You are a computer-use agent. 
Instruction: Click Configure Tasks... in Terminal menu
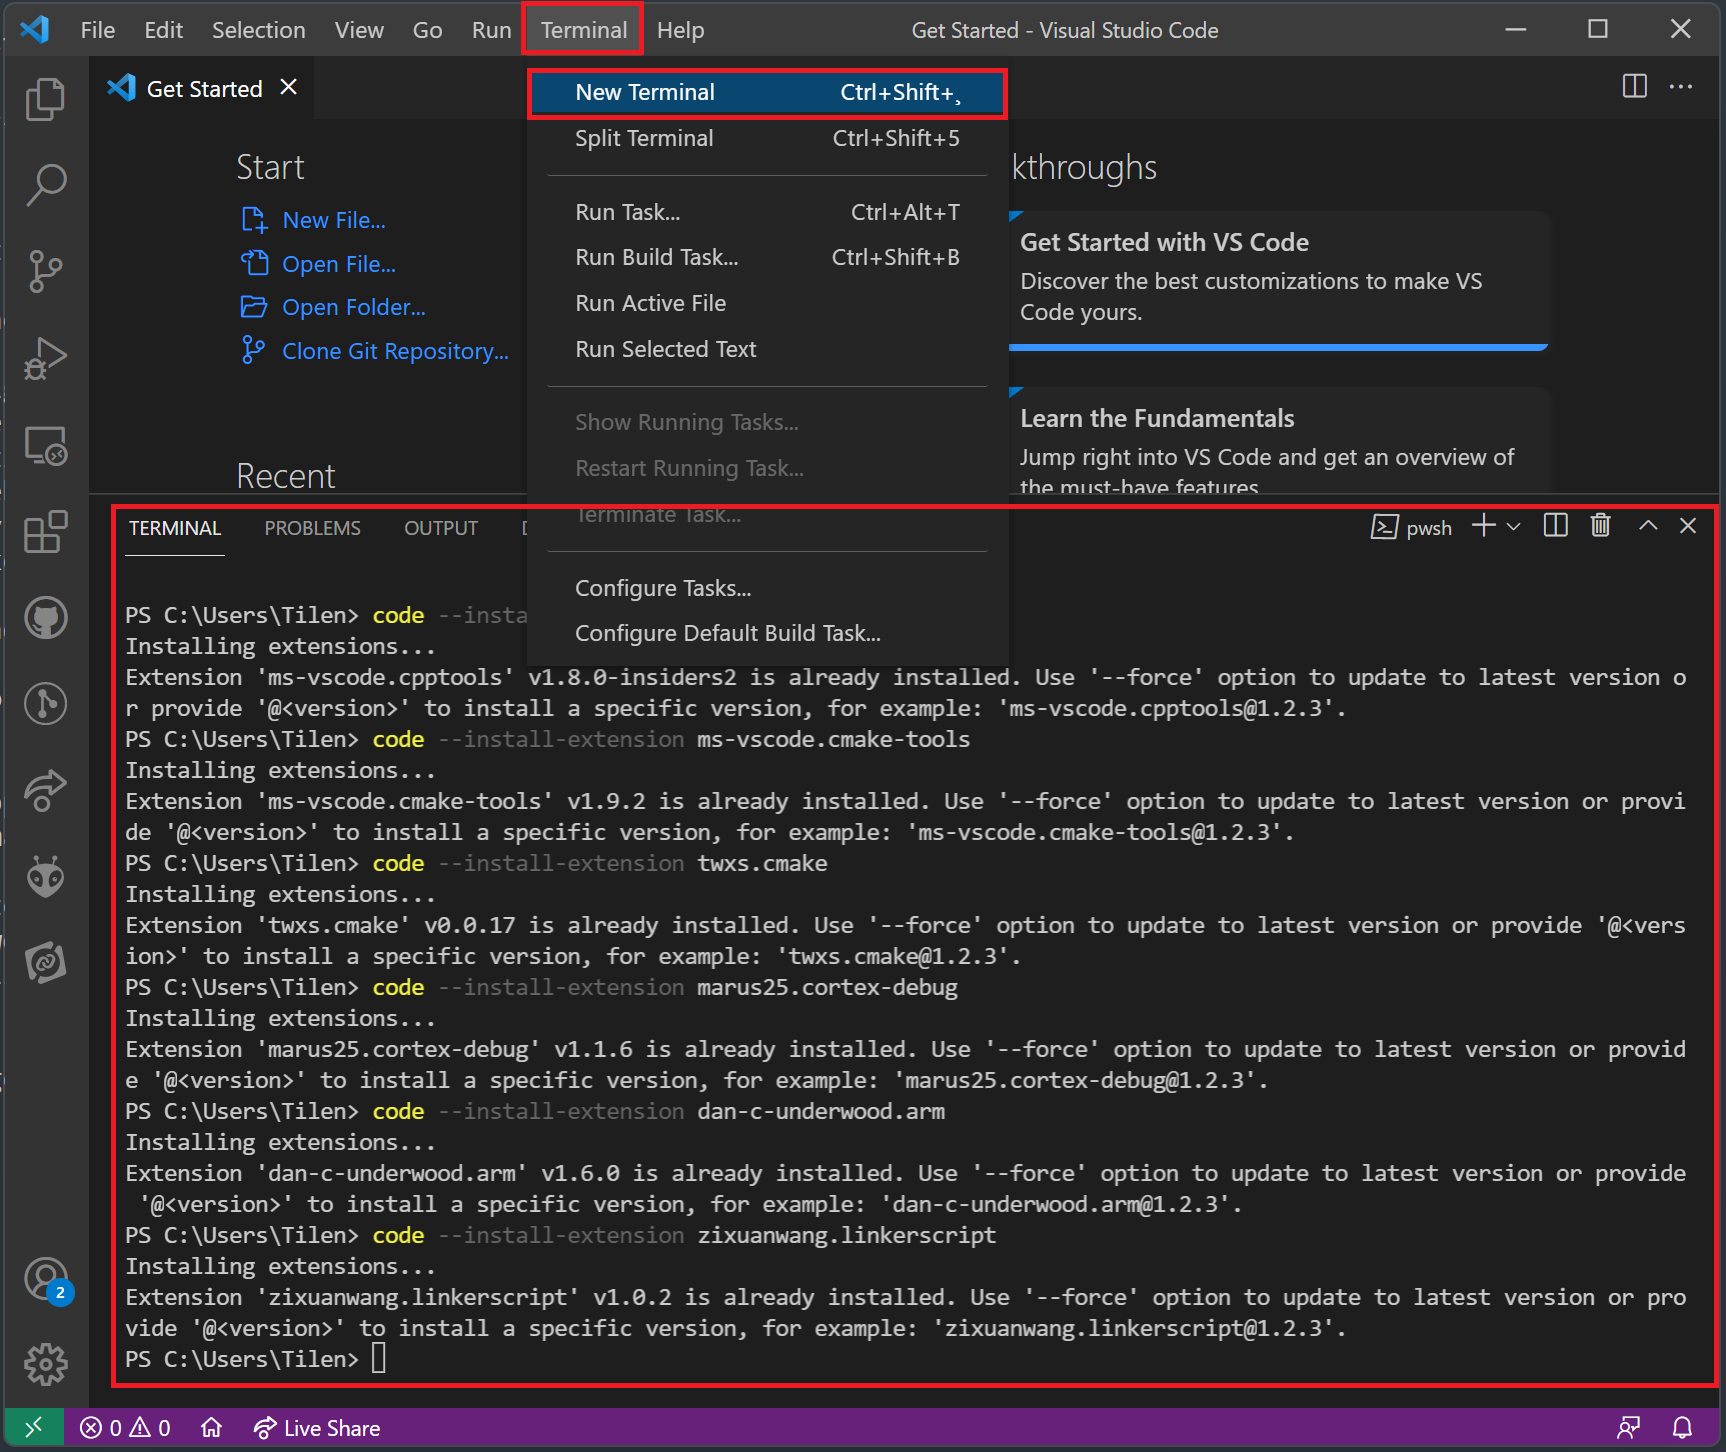pyautogui.click(x=767, y=589)
